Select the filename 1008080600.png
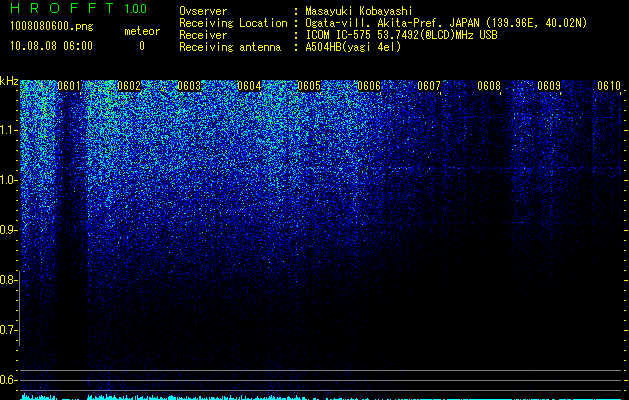Image resolution: width=629 pixels, height=400 pixels. 52,27
